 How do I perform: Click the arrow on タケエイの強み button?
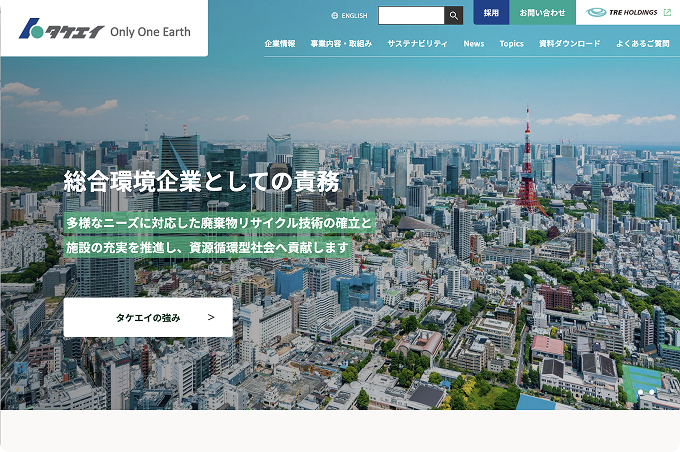point(211,317)
